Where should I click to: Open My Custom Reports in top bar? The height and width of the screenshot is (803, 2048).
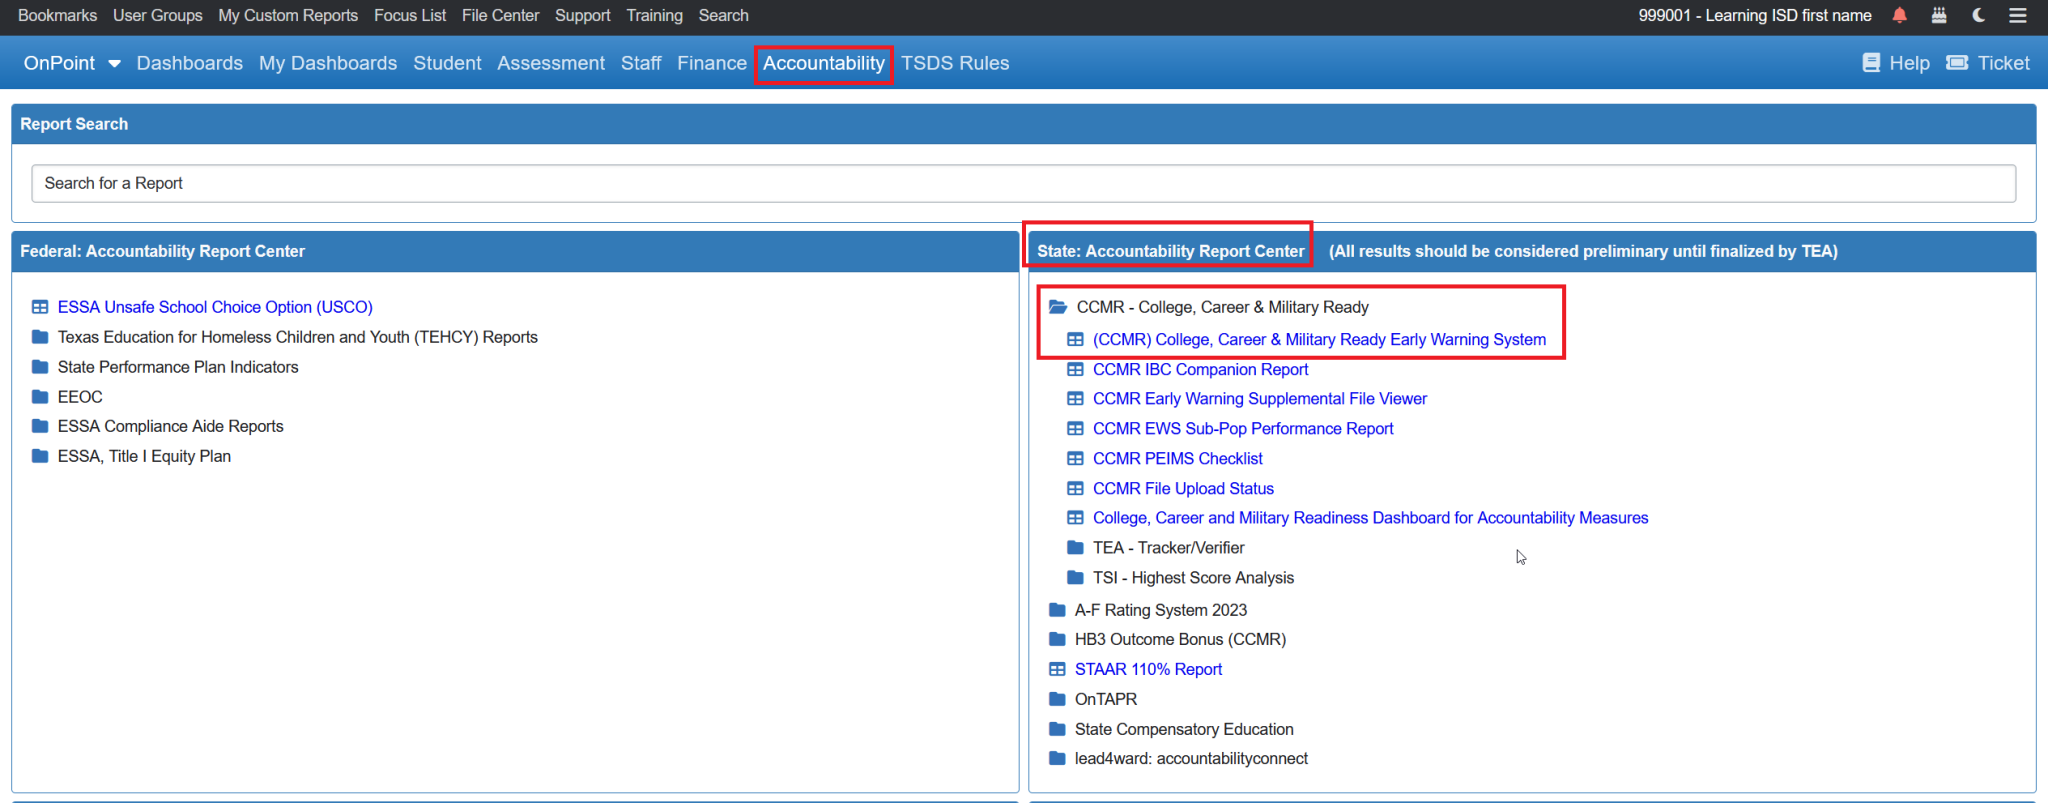288,15
